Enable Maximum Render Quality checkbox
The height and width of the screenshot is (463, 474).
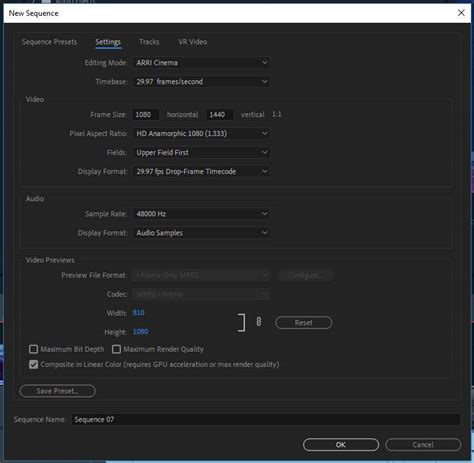116,349
